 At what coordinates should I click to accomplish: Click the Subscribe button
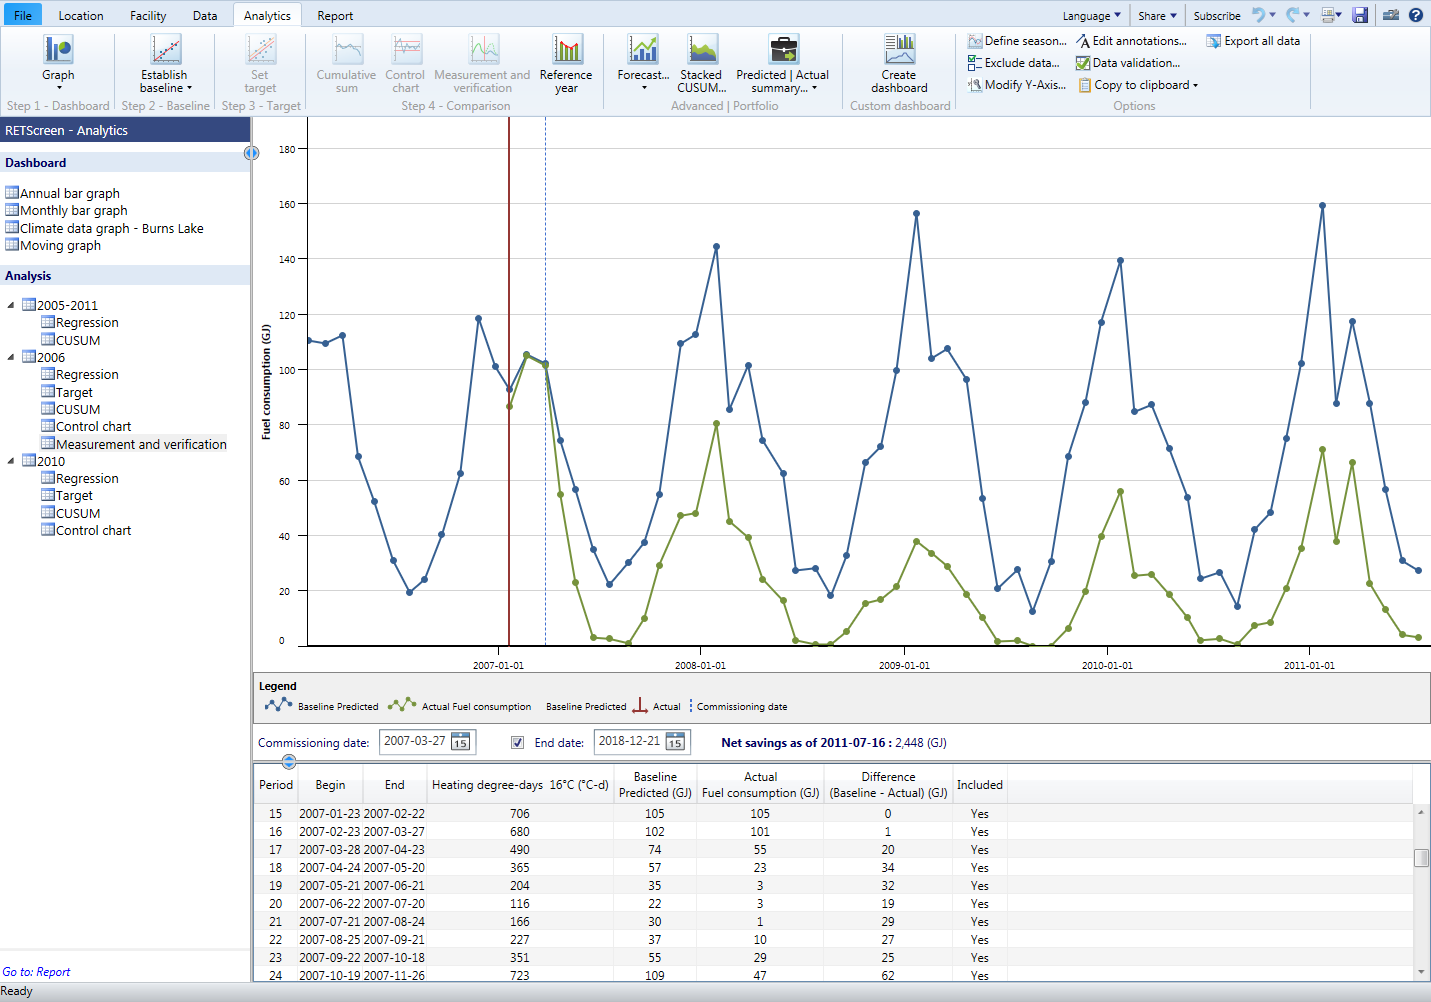click(1217, 16)
